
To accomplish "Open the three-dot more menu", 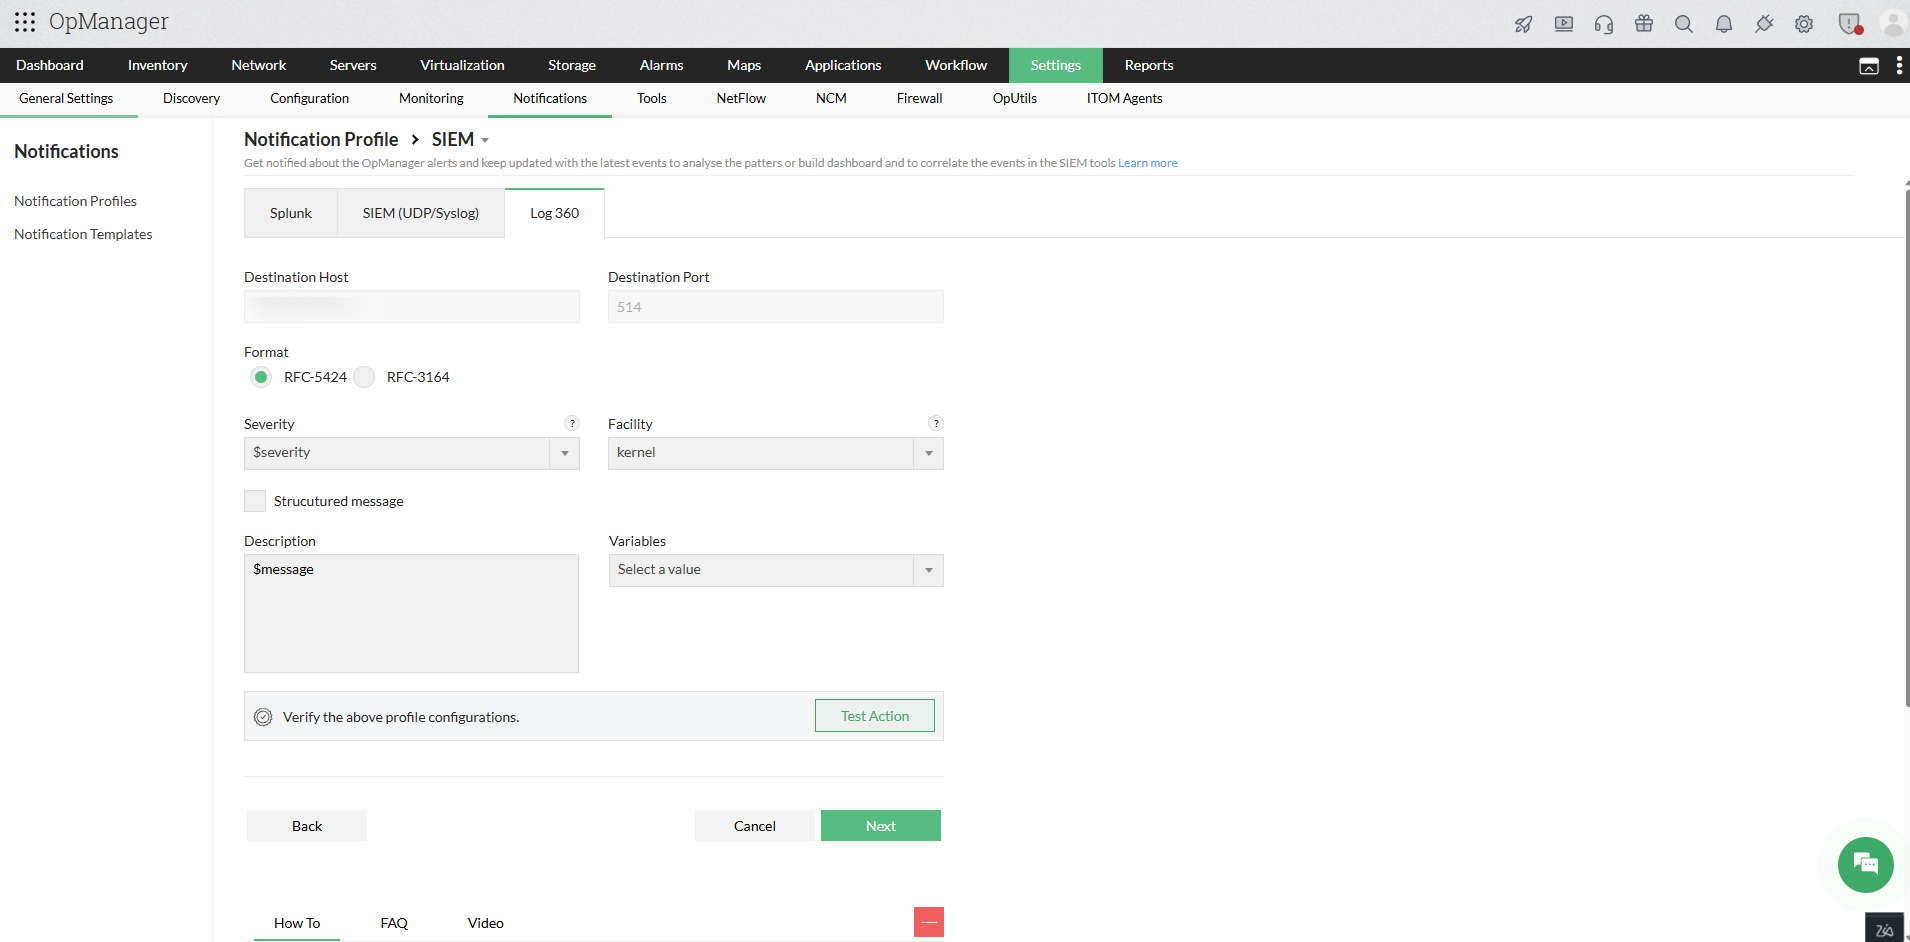I will [1899, 66].
